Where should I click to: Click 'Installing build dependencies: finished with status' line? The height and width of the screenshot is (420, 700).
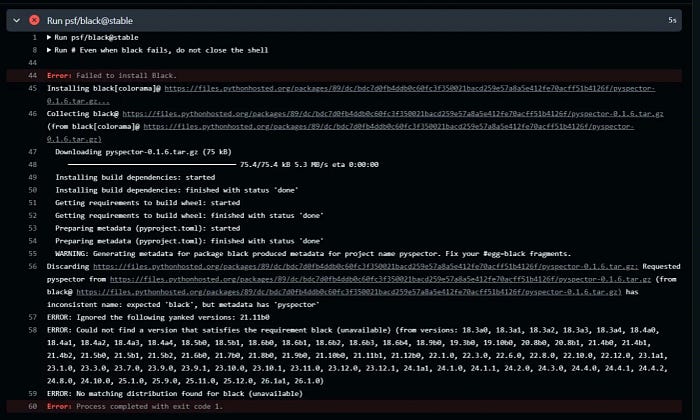(177, 190)
